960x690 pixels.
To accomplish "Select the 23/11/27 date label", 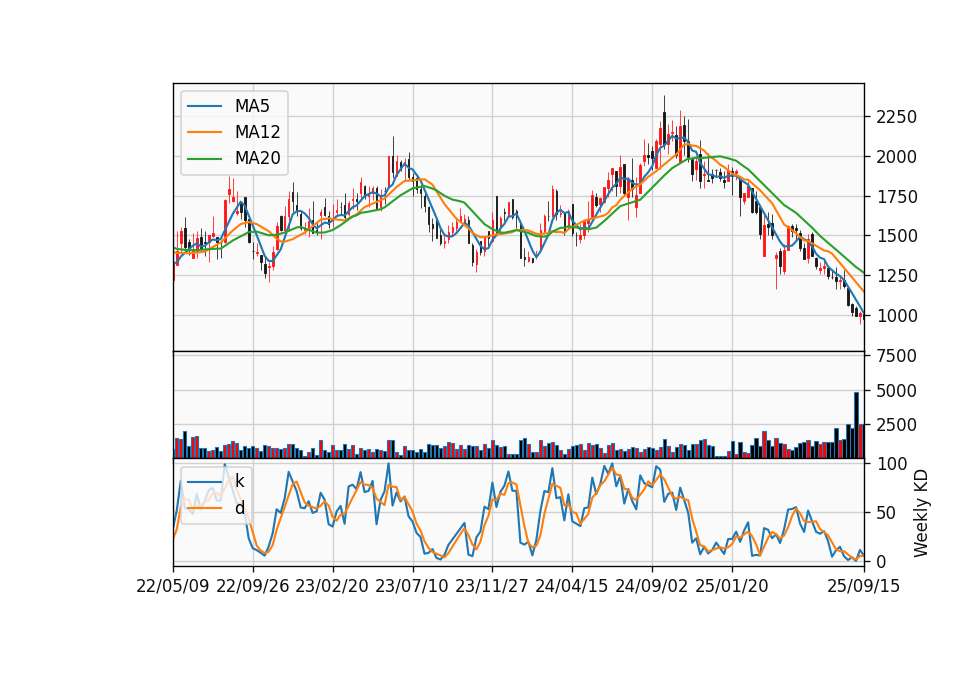I will (492, 586).
